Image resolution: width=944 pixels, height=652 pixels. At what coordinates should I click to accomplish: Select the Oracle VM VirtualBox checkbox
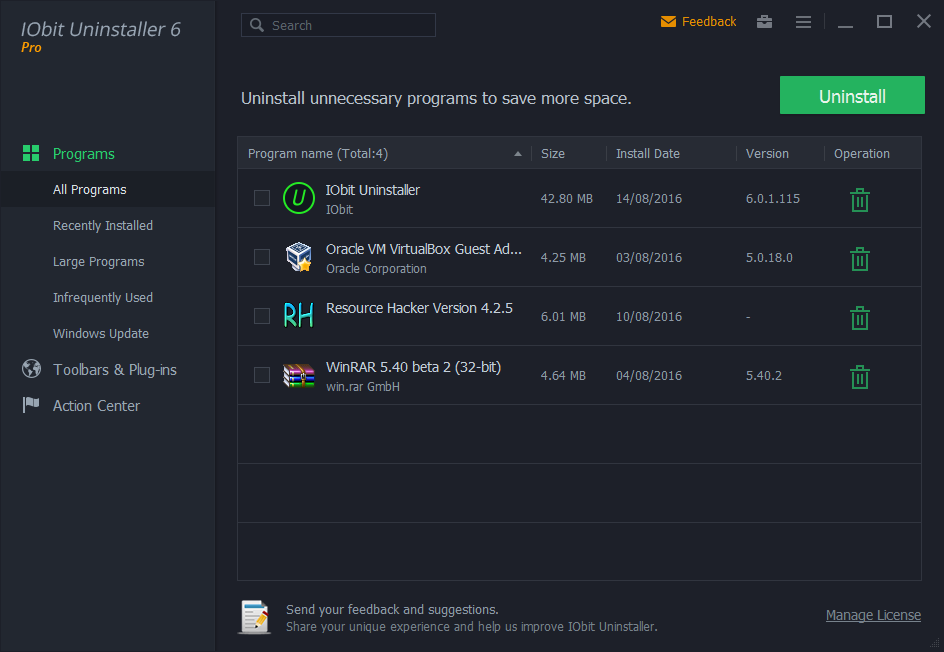click(262, 257)
